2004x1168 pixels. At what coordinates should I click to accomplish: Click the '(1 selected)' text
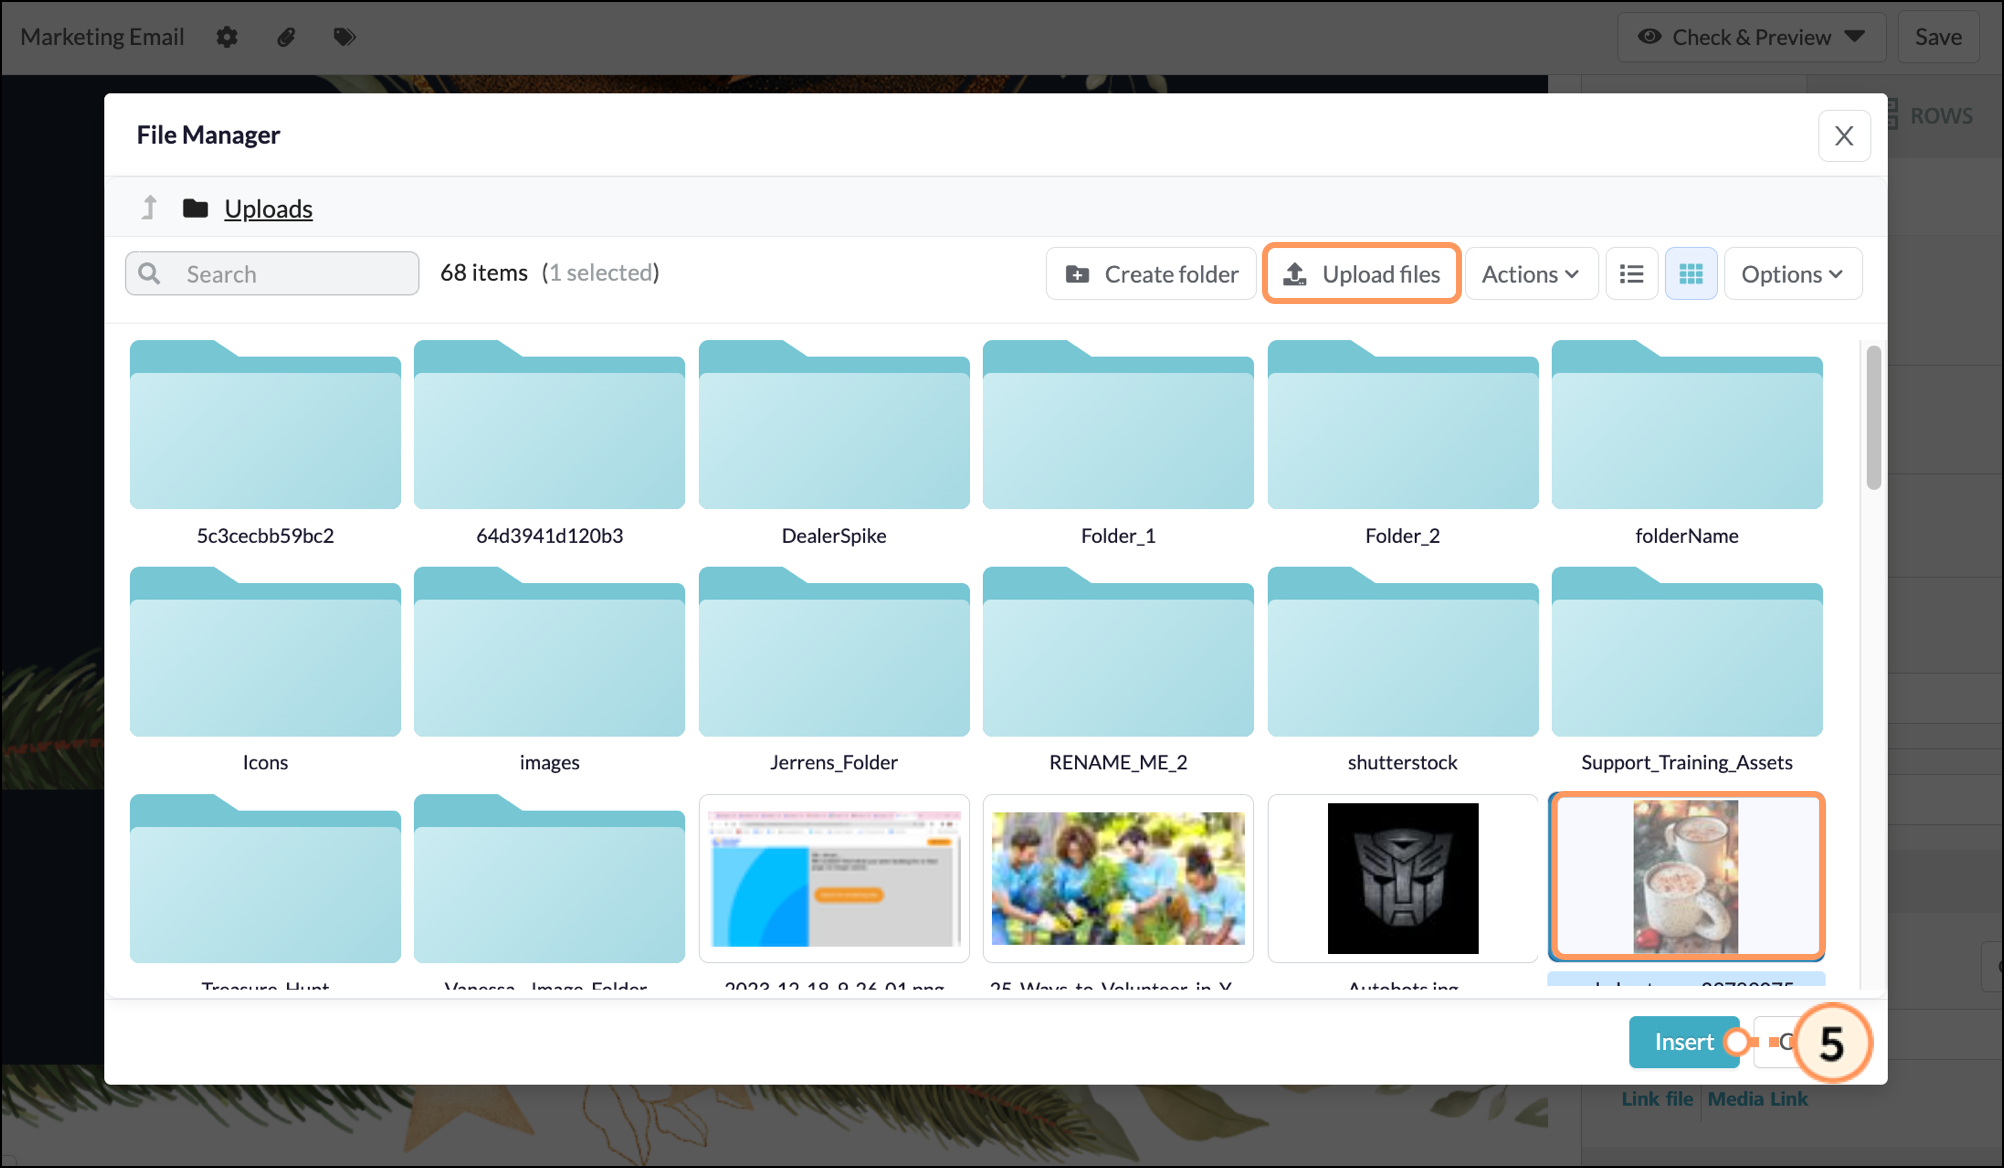[x=600, y=272]
